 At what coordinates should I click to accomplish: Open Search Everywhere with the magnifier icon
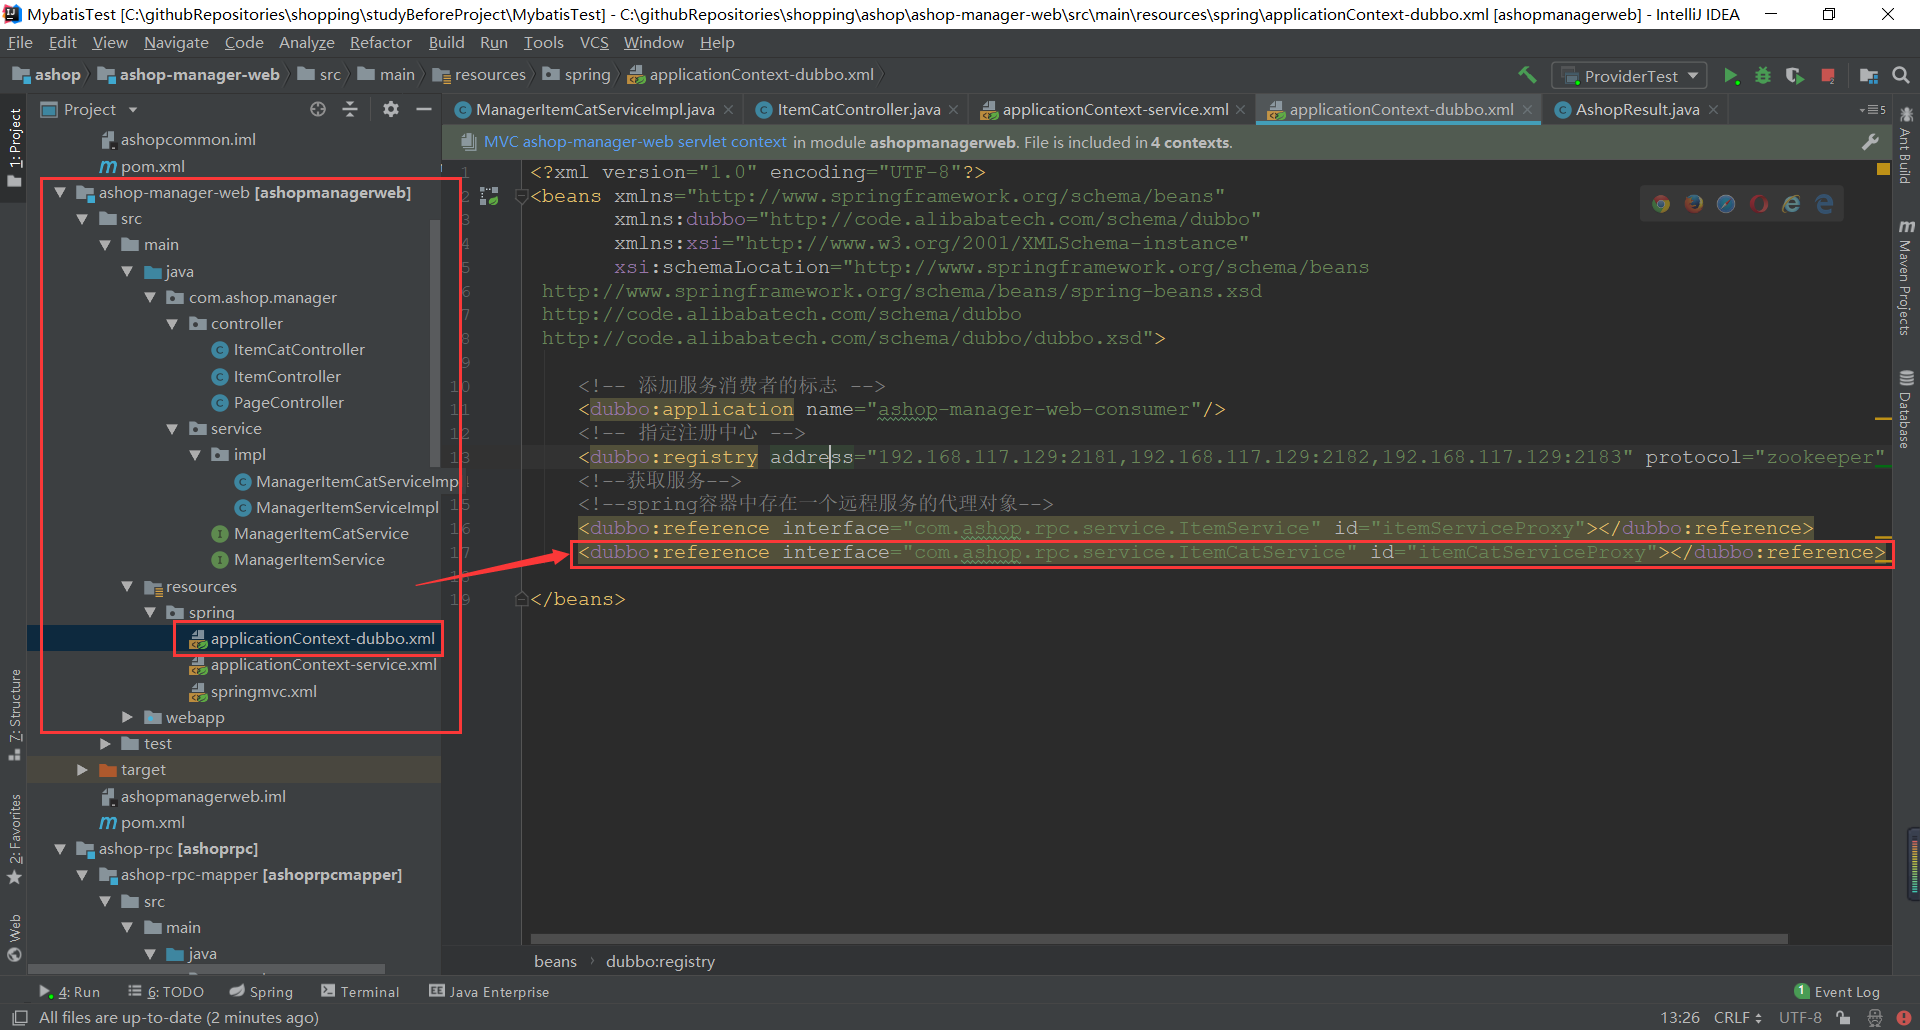click(1901, 75)
